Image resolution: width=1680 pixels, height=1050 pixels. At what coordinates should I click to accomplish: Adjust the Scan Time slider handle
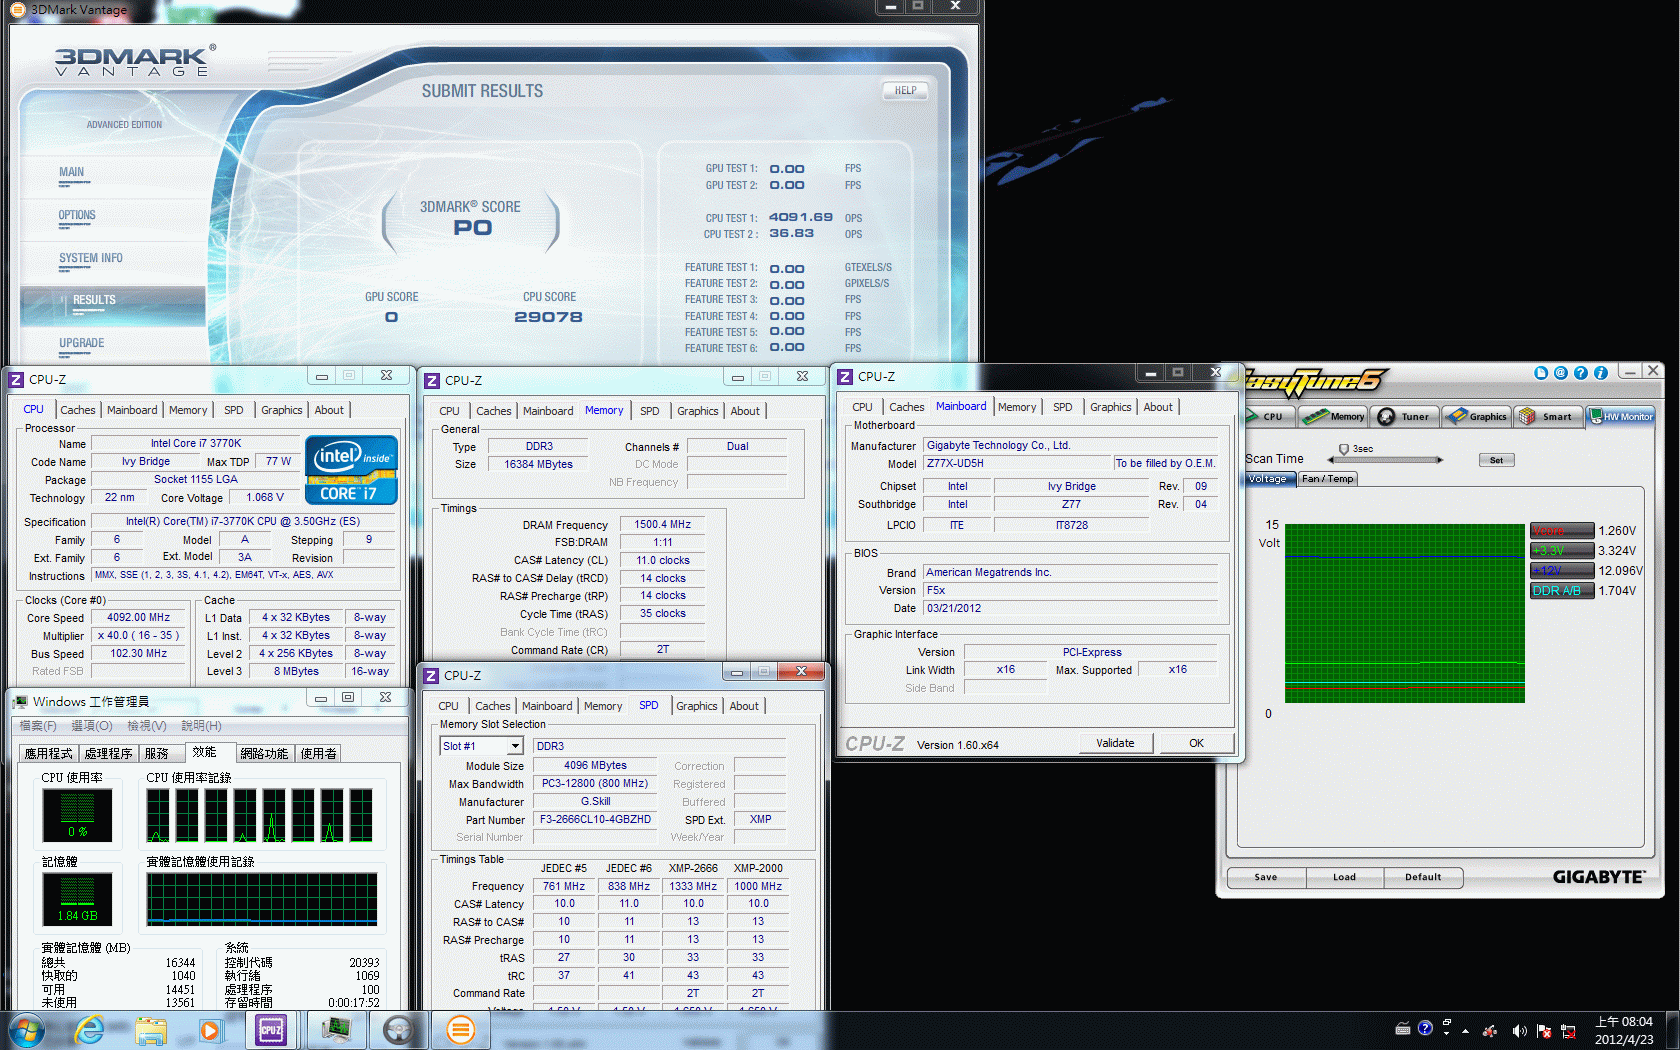(x=1344, y=450)
